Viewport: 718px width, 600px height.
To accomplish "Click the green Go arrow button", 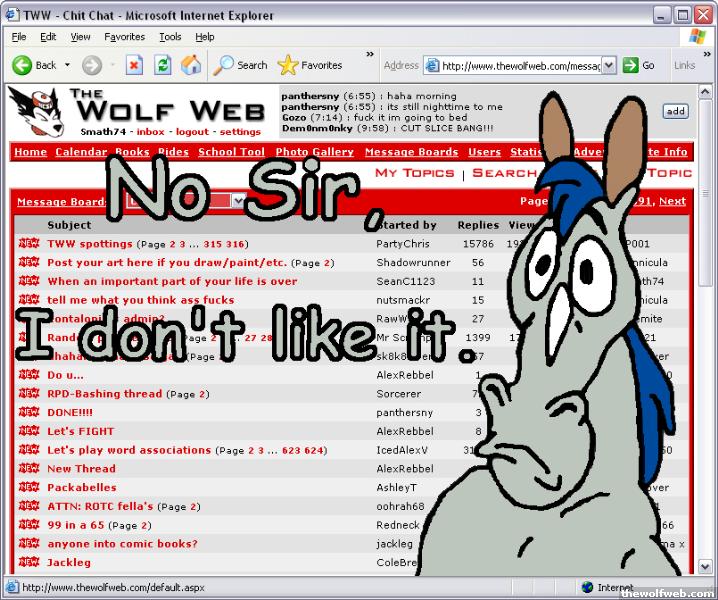I will [x=638, y=65].
